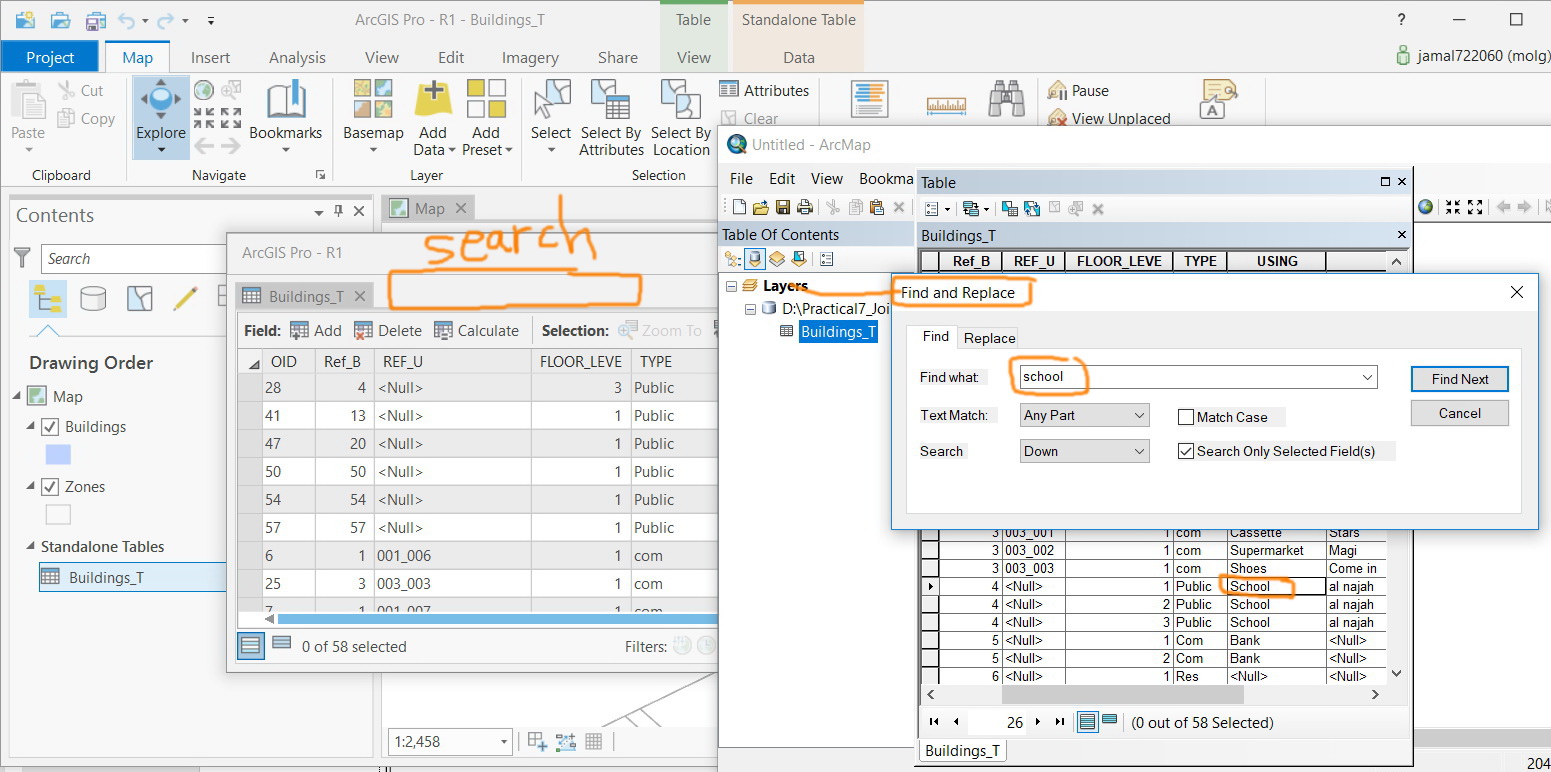Screen dimensions: 1551x772
Task: Click the Add Preset icon
Action: tap(486, 100)
